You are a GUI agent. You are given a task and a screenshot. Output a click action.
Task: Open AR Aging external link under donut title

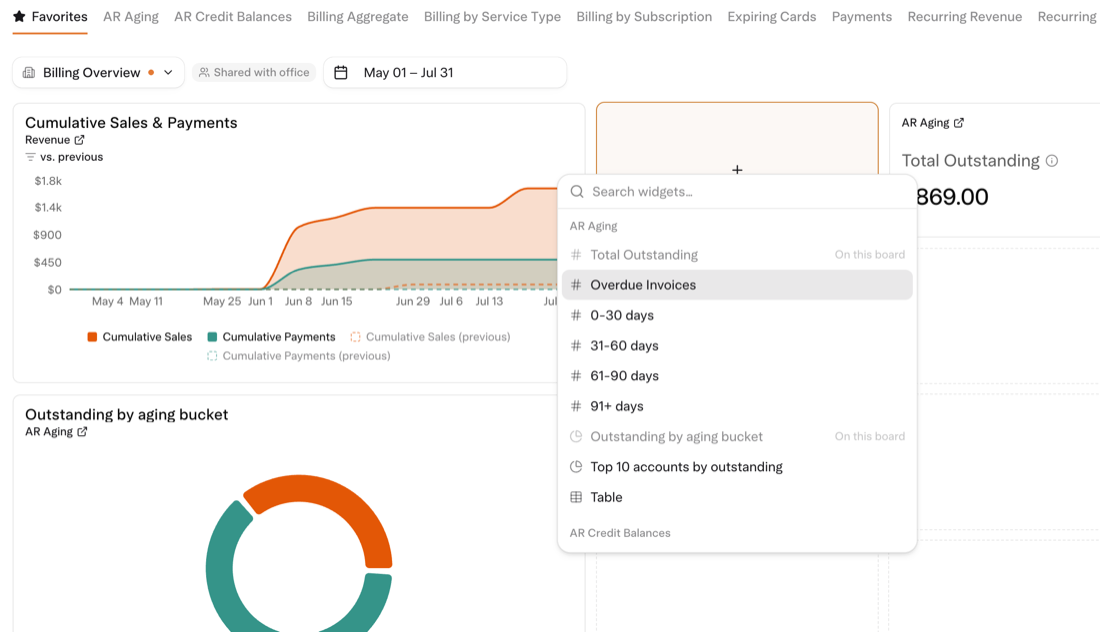coord(82,431)
